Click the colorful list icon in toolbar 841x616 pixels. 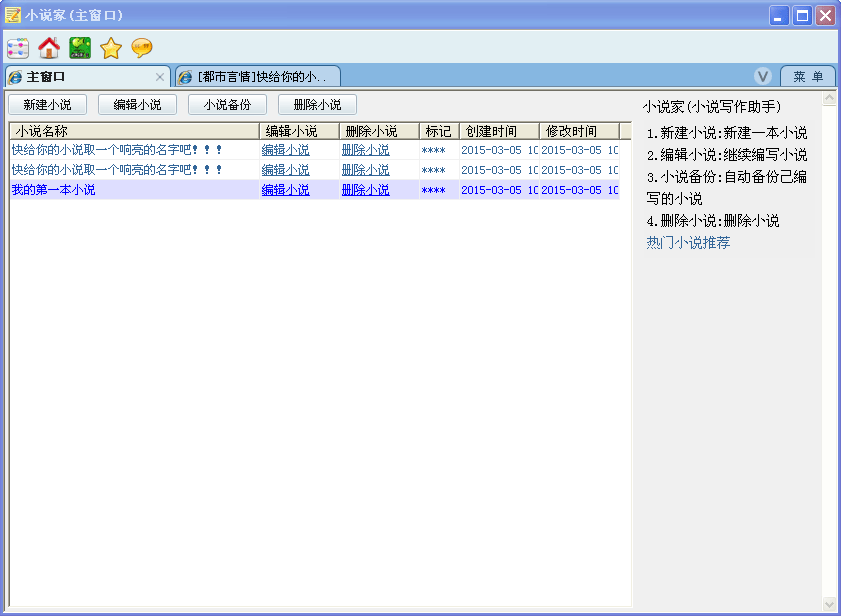point(18,48)
